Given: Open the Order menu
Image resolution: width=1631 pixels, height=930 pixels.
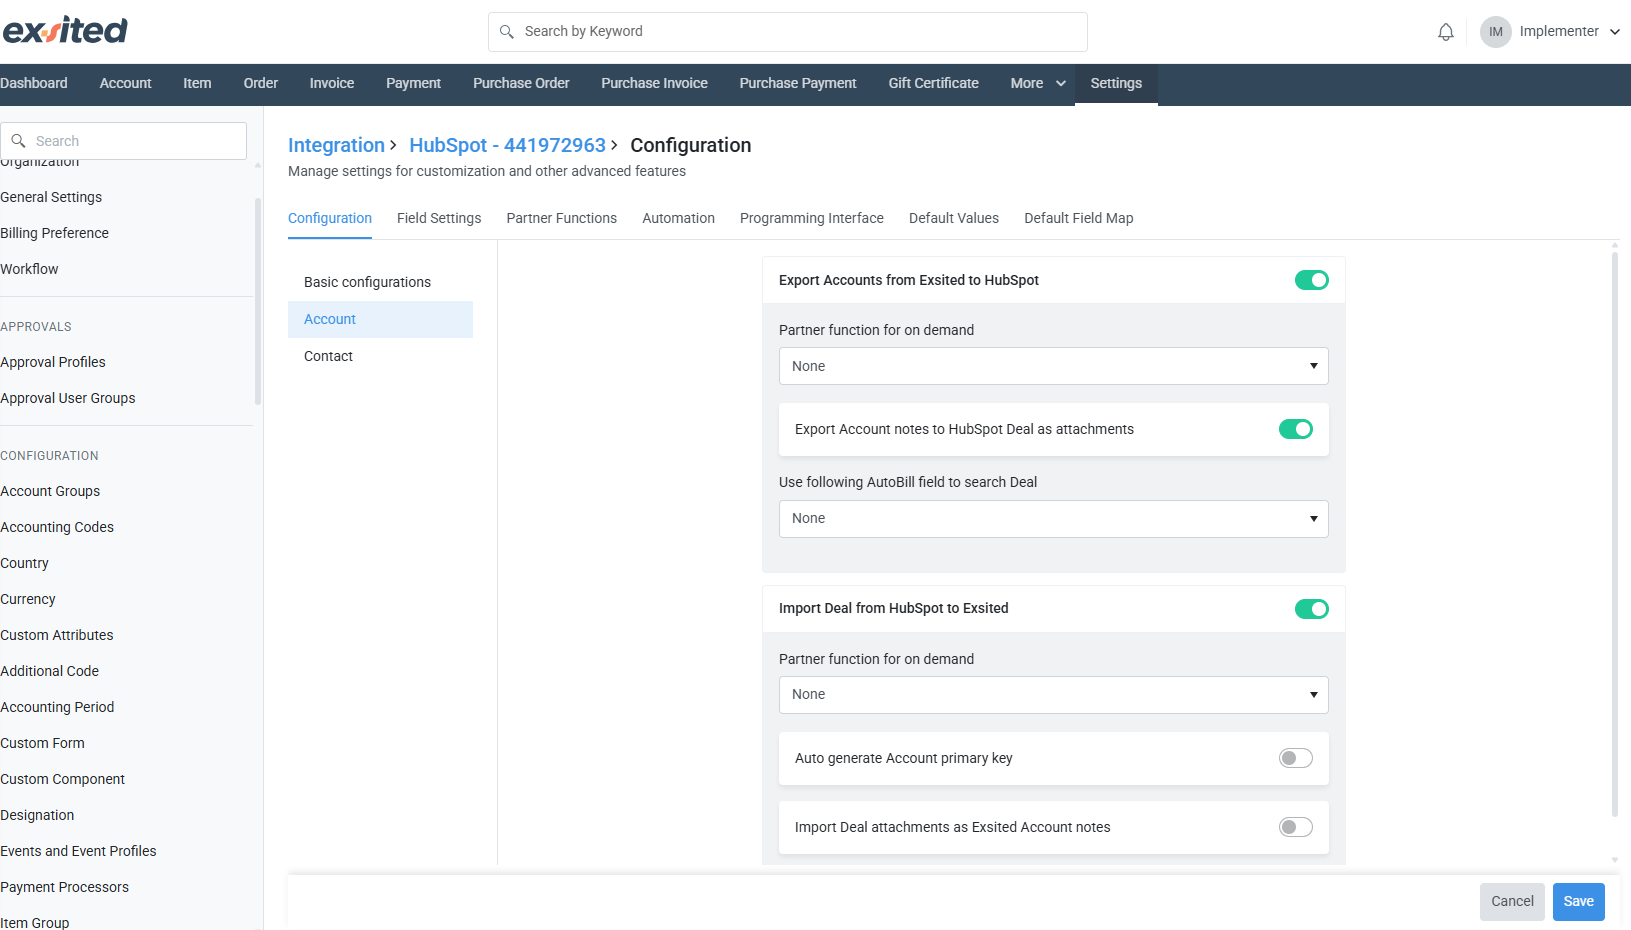Looking at the screenshot, I should pos(260,84).
